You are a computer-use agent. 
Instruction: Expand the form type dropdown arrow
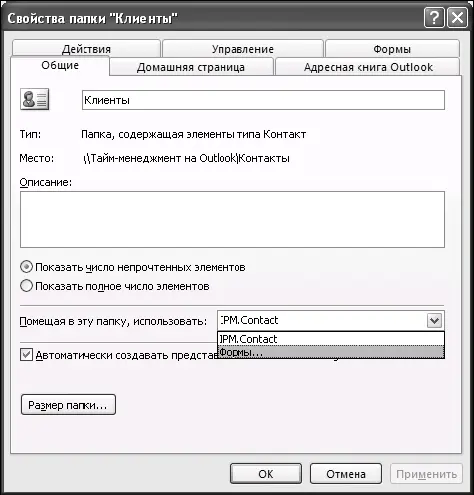click(x=434, y=321)
